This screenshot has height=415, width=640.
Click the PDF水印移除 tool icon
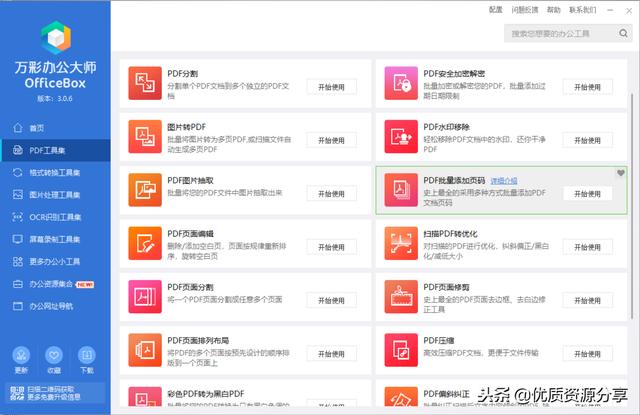tap(401, 136)
